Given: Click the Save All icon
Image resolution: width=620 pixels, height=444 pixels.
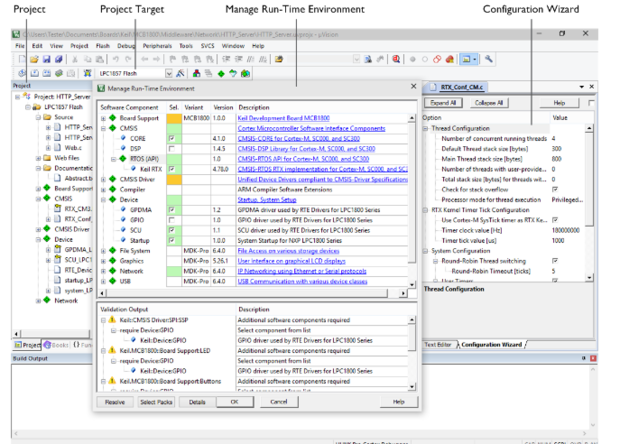Looking at the screenshot, I should point(59,59).
